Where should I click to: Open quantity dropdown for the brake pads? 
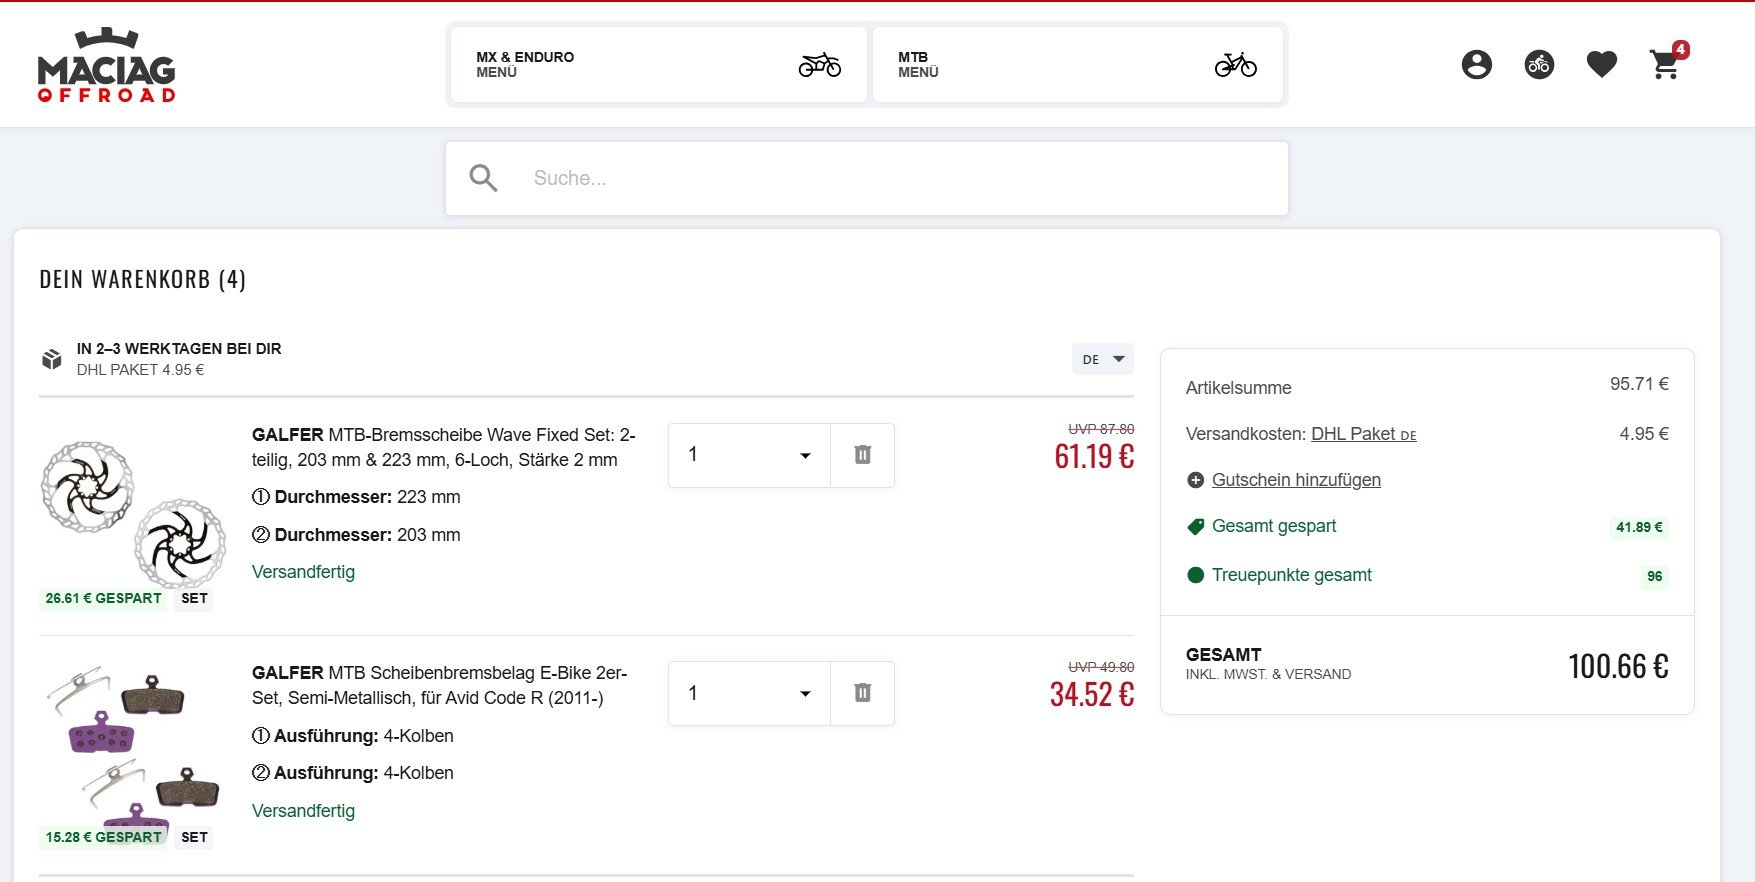point(749,693)
